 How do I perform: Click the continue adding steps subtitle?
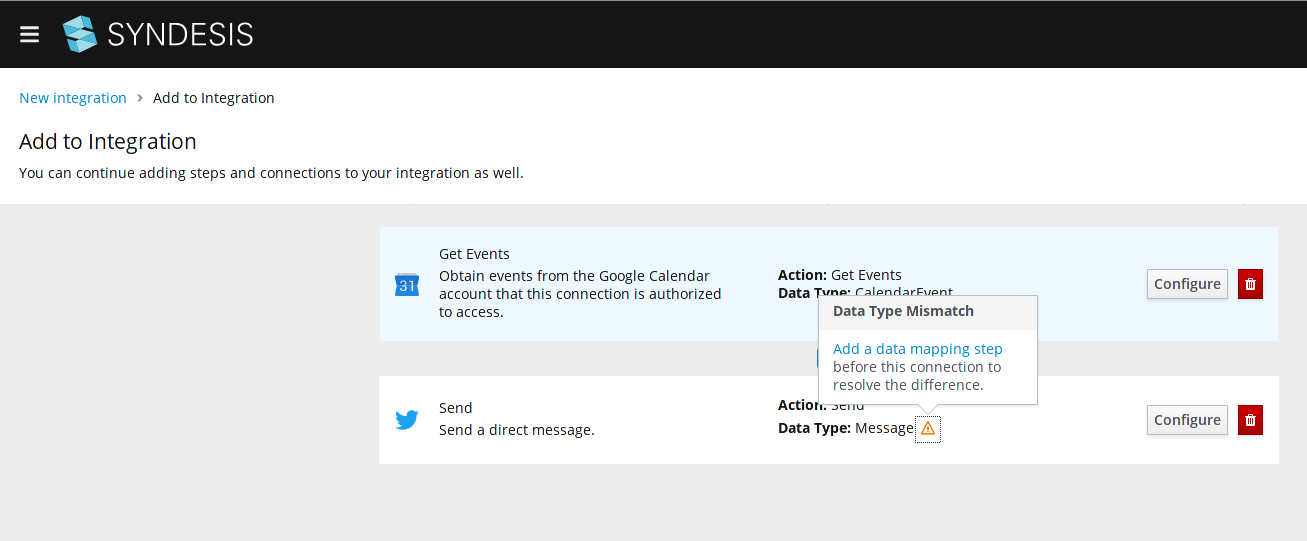271,173
